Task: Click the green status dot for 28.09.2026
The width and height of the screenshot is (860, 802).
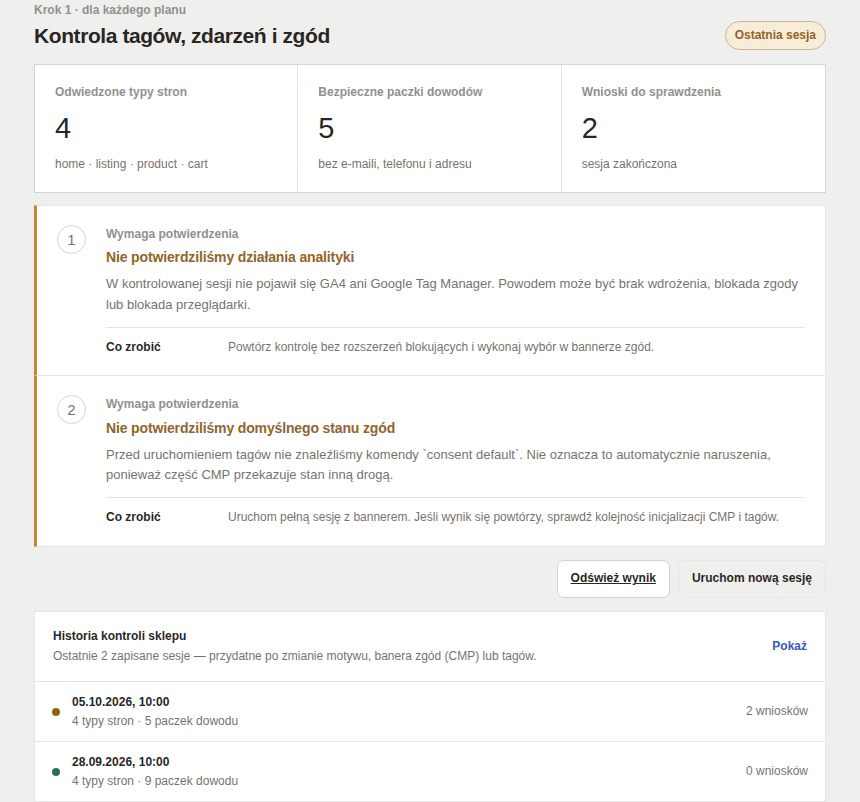Action: coord(56,772)
